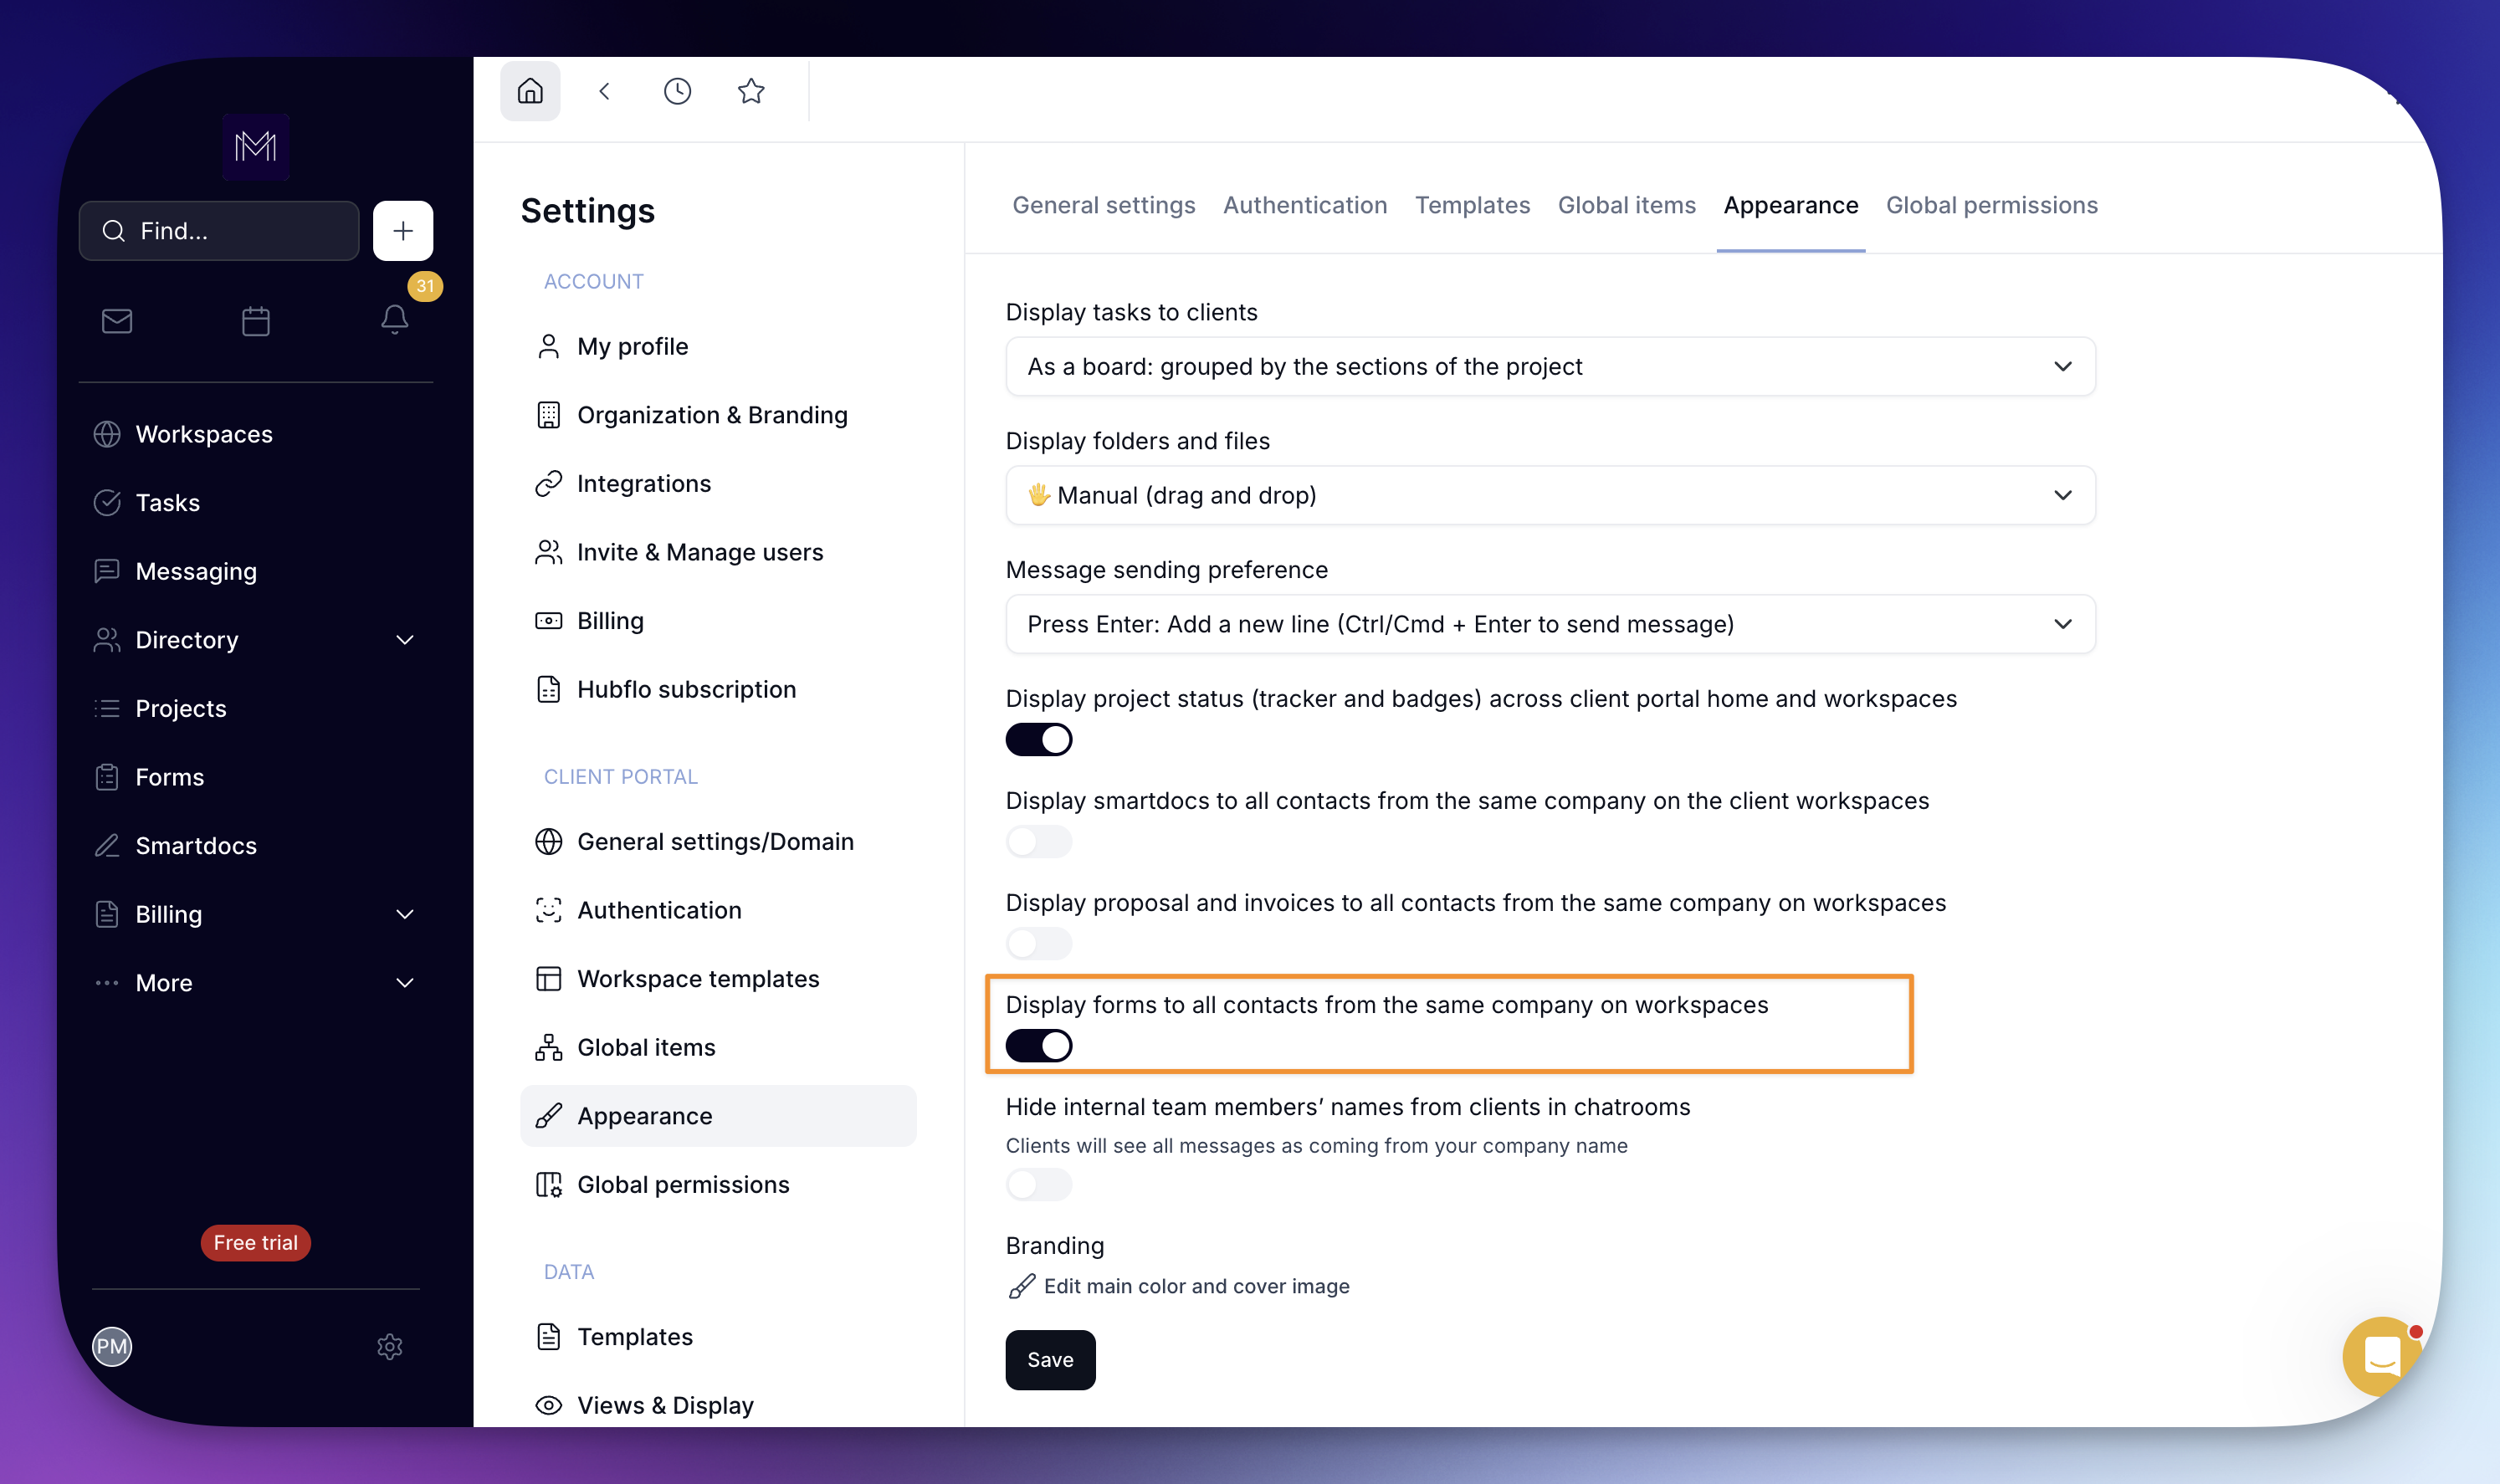Expand the Billing sidebar chevron
The image size is (2500, 1484).
(x=405, y=914)
